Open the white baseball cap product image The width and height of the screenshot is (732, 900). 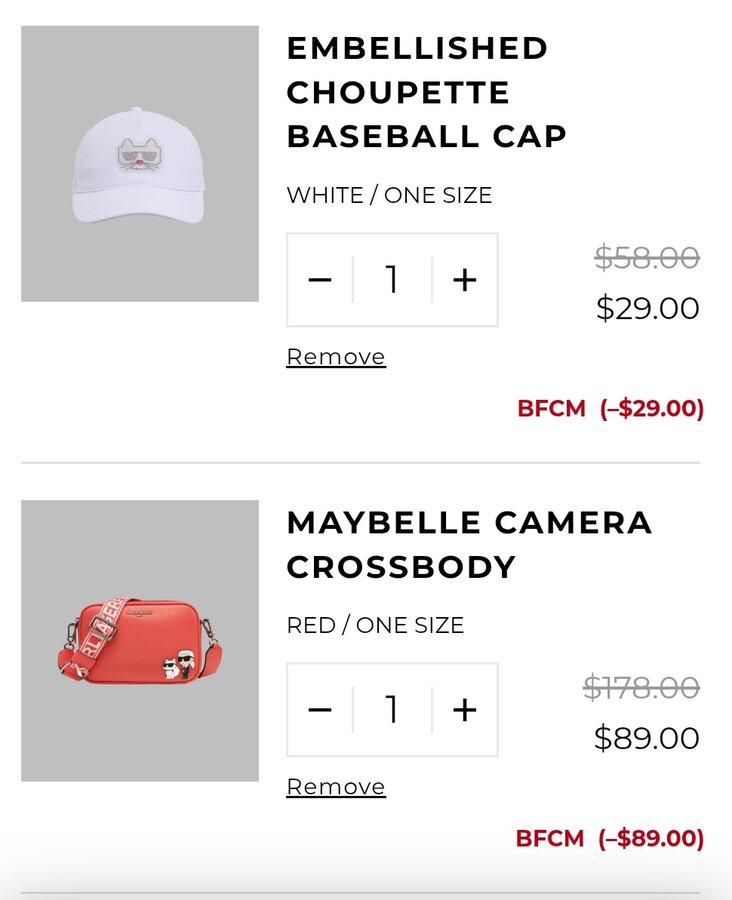[x=140, y=164]
